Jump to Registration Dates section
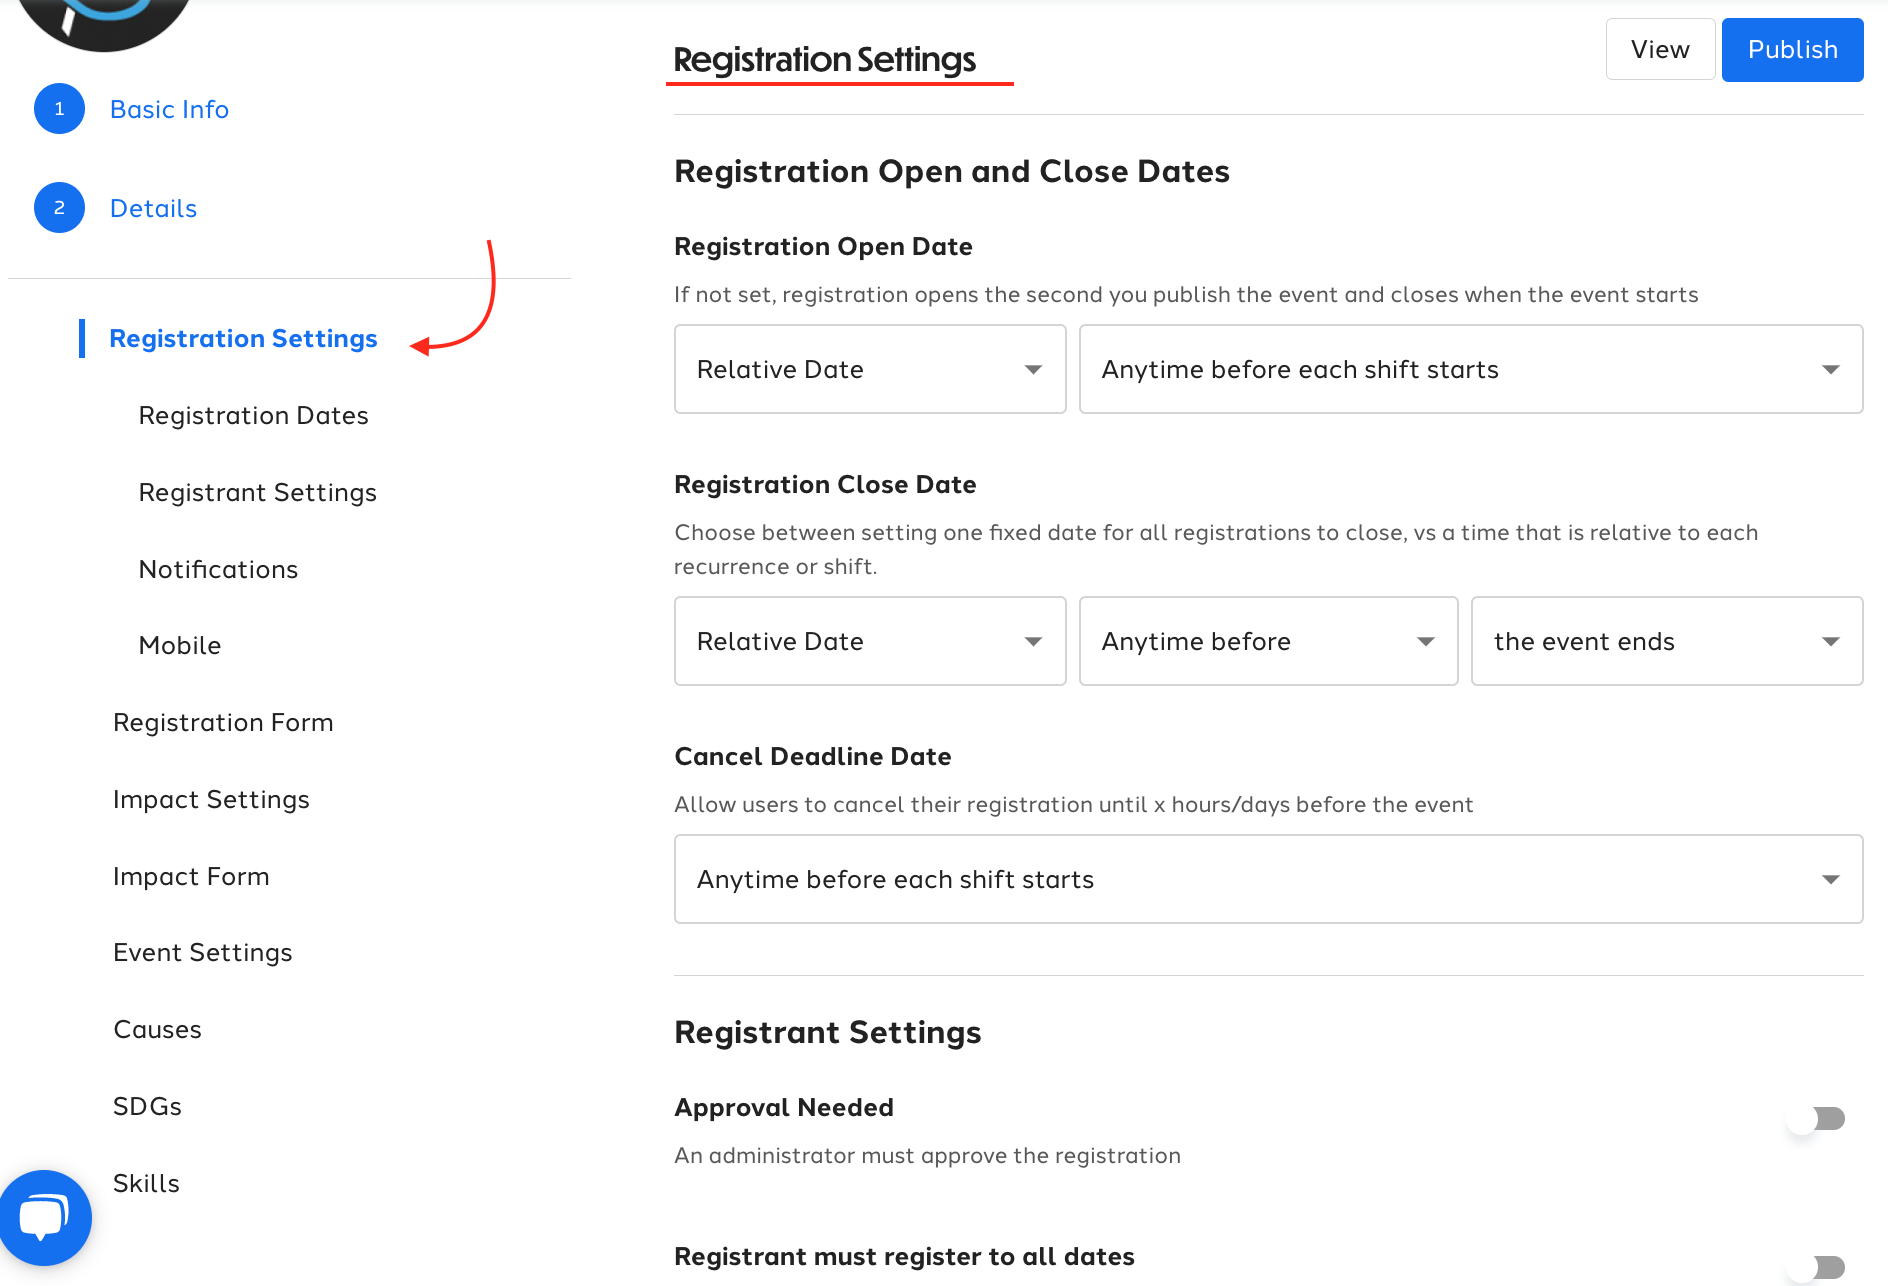1888x1286 pixels. [x=253, y=415]
